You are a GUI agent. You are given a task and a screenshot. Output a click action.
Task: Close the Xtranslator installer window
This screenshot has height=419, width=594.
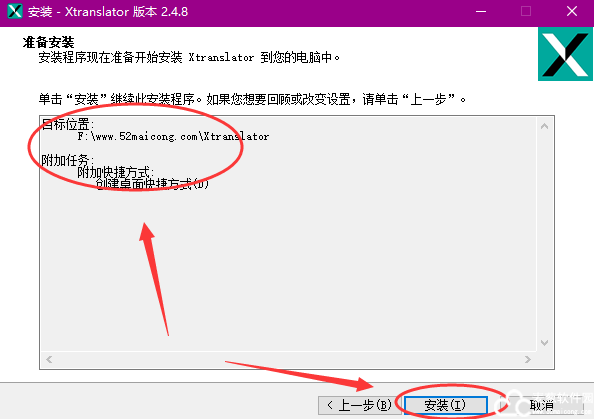coord(572,12)
